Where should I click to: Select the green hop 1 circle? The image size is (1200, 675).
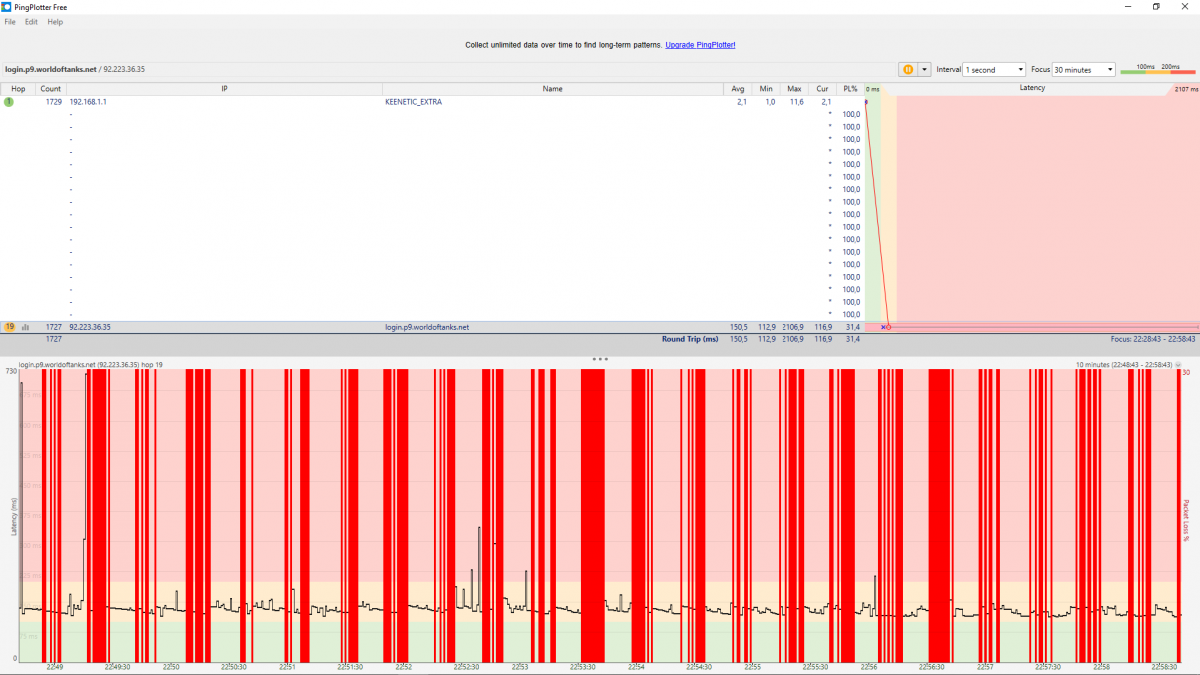pos(9,102)
